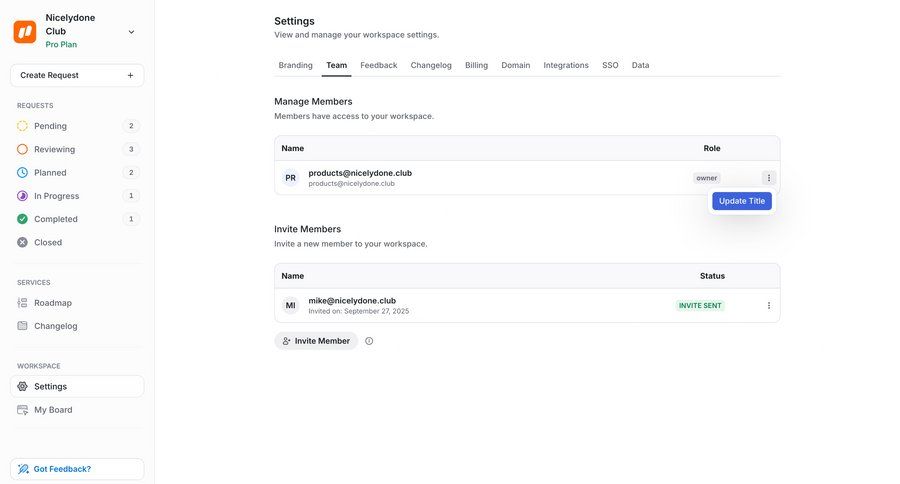Switch to the Billing tab

[x=476, y=65]
